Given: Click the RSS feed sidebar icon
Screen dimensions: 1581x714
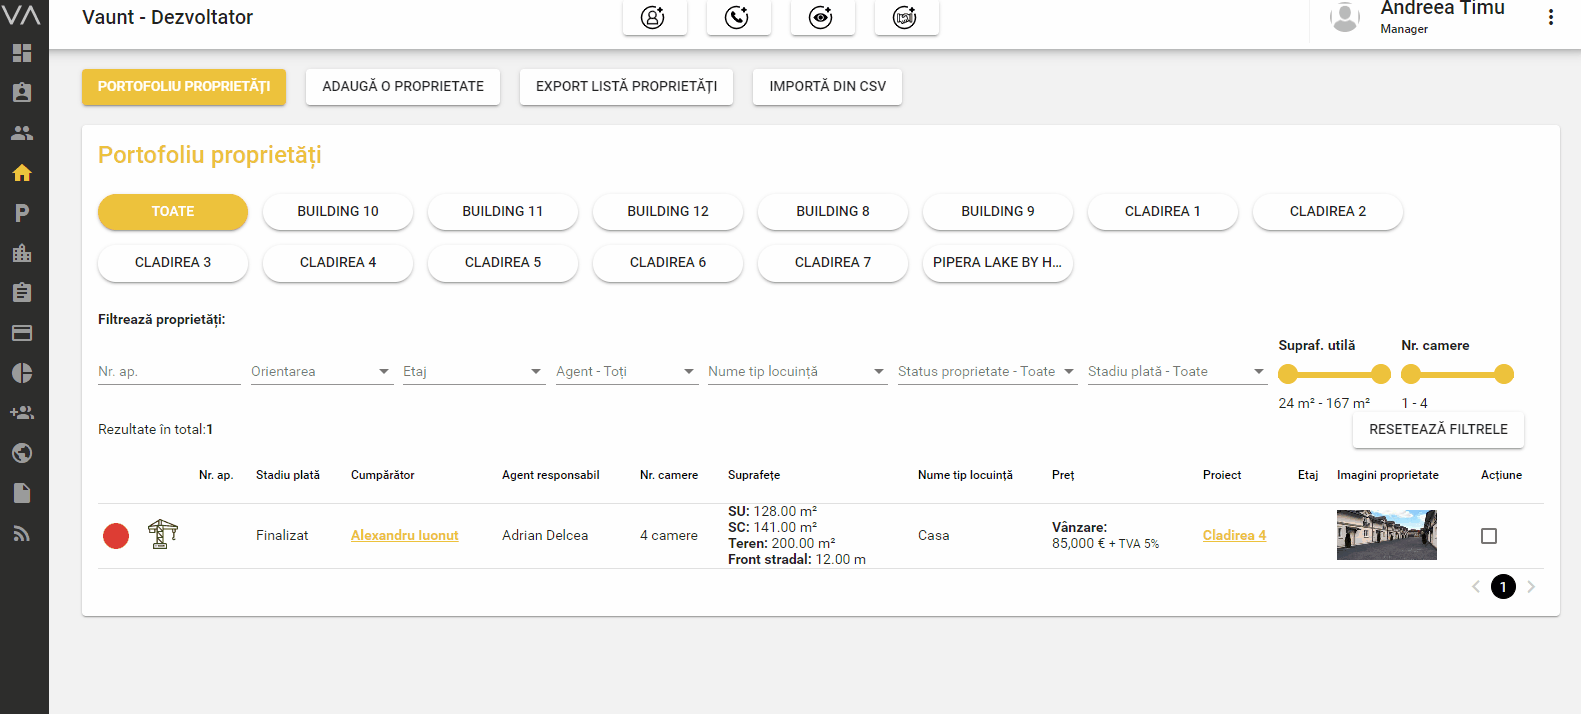Looking at the screenshot, I should (22, 533).
